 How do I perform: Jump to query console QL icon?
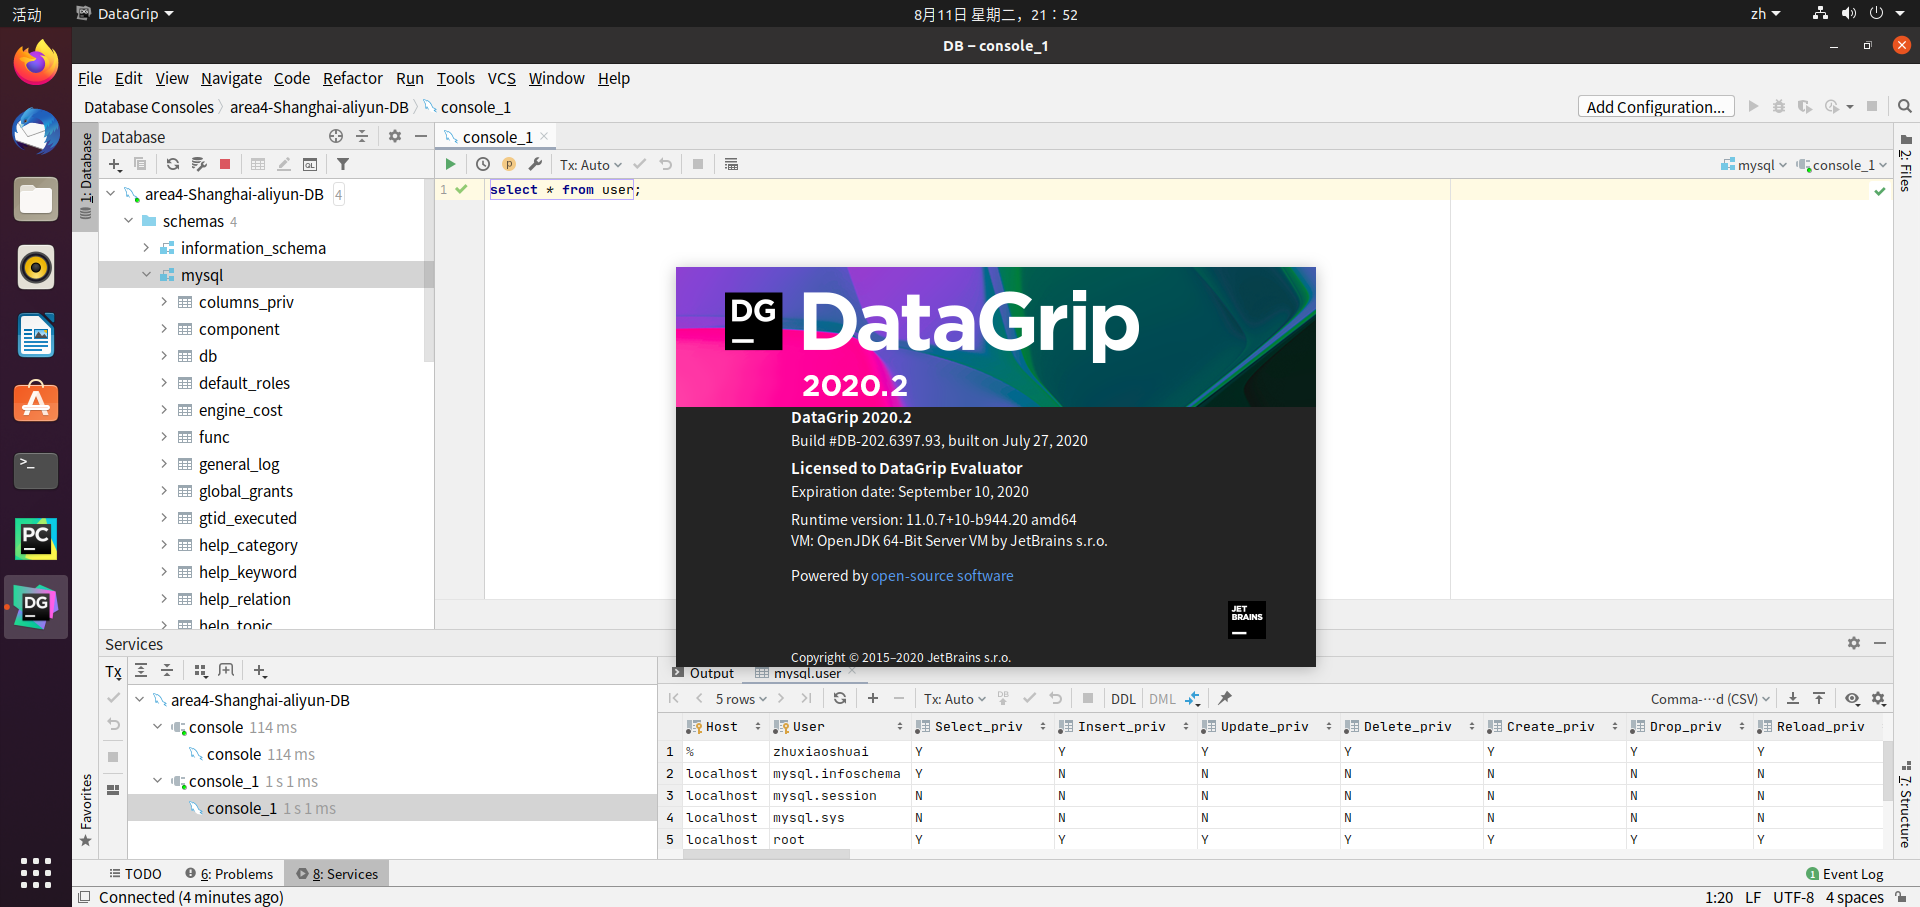tap(310, 164)
